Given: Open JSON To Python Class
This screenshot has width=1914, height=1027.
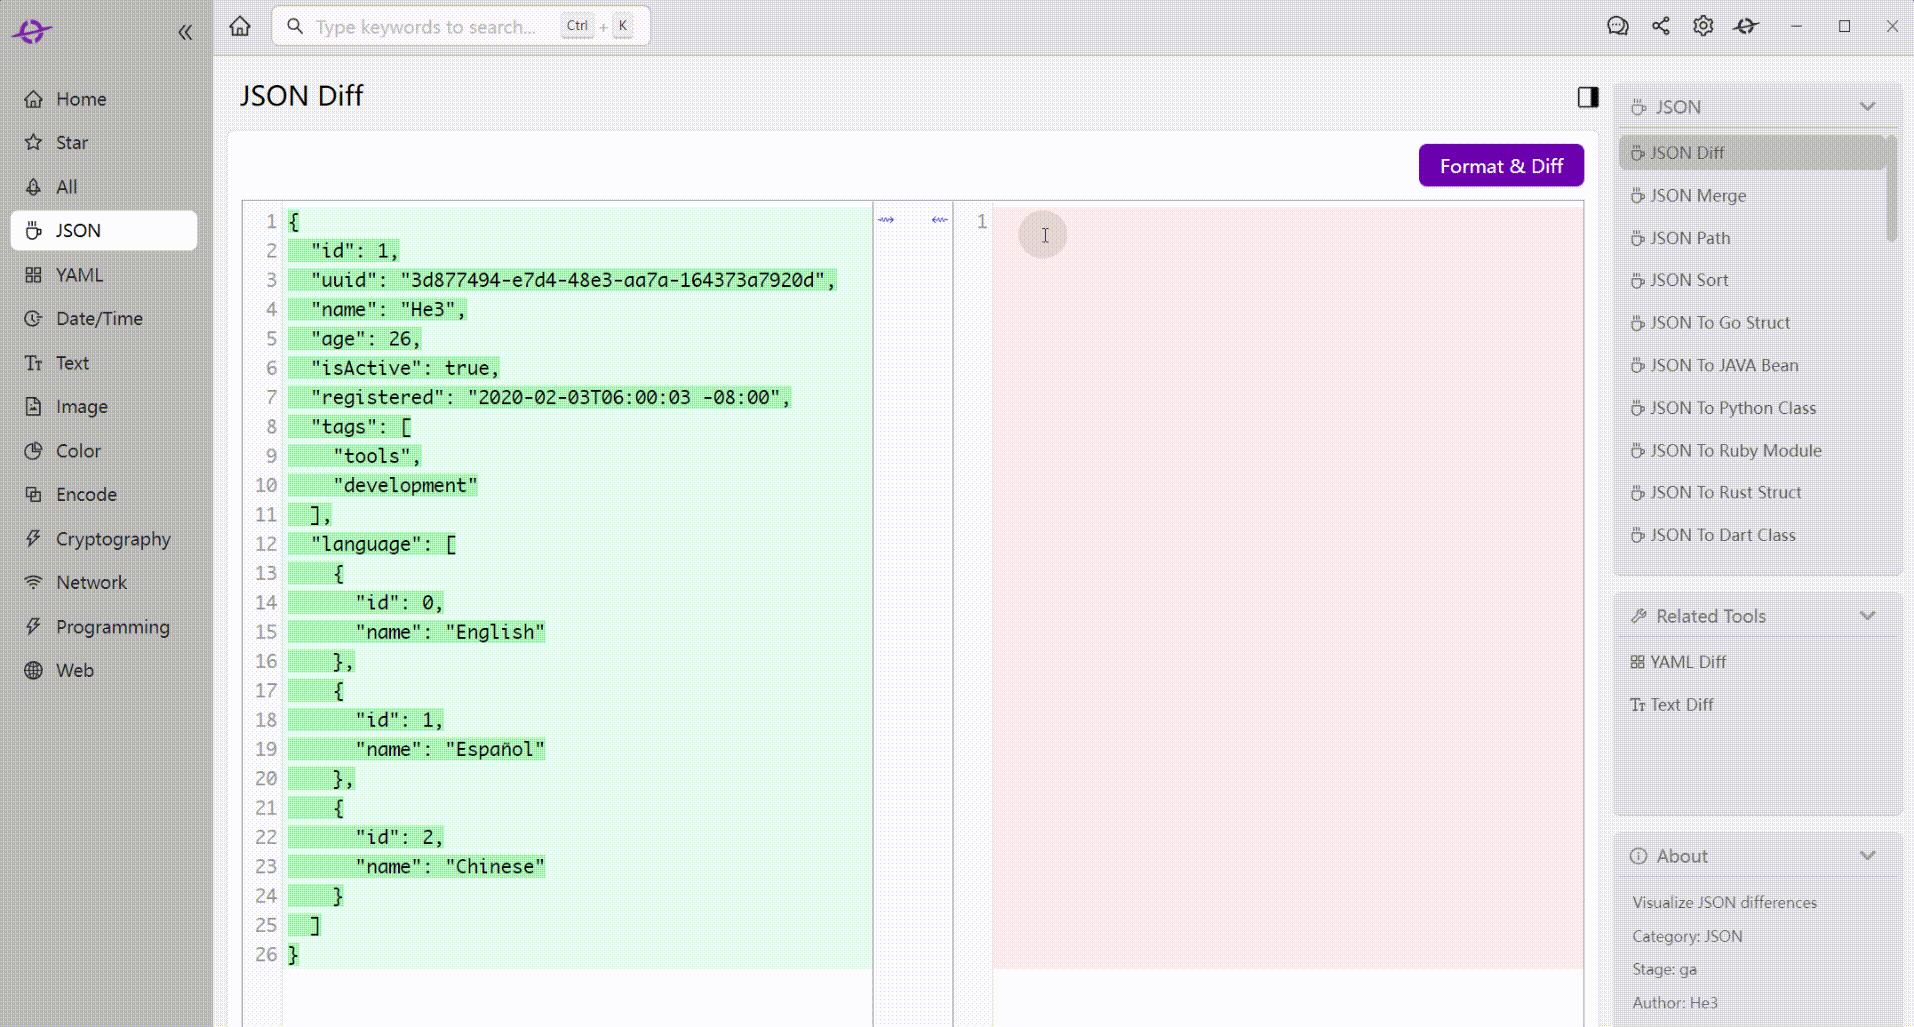Looking at the screenshot, I should point(1752,408).
